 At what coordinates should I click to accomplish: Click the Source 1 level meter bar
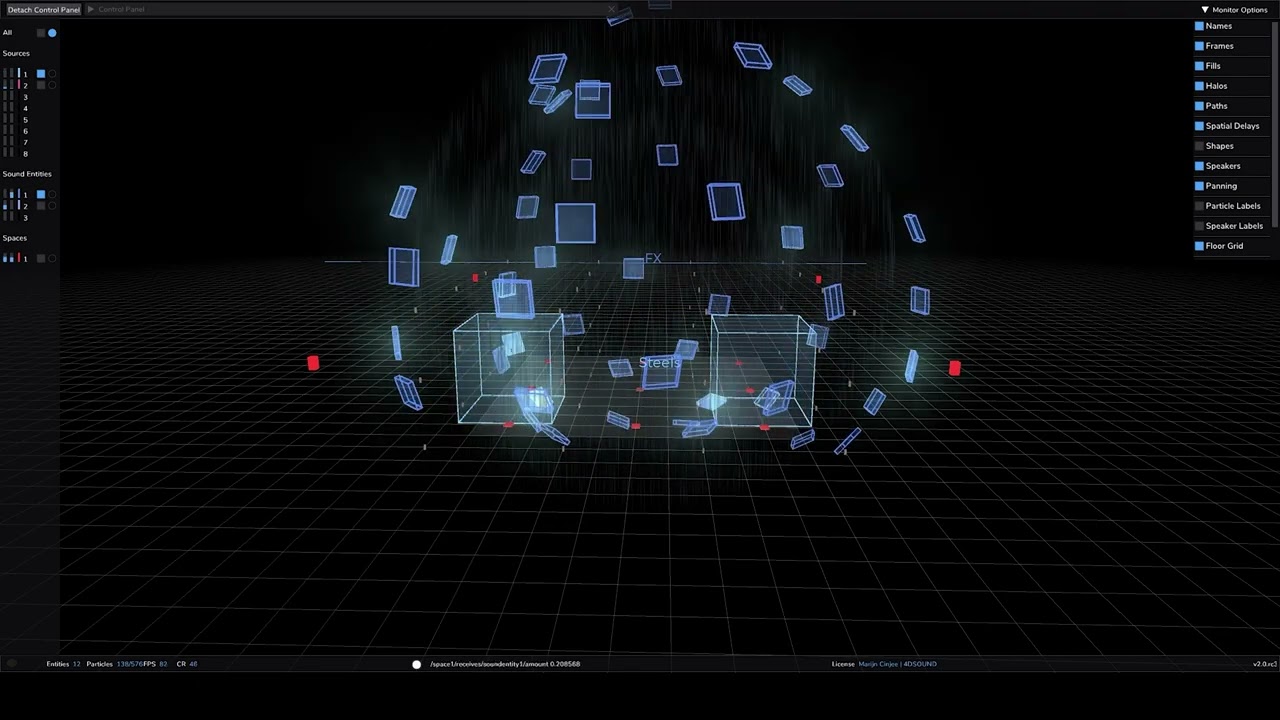[18, 74]
